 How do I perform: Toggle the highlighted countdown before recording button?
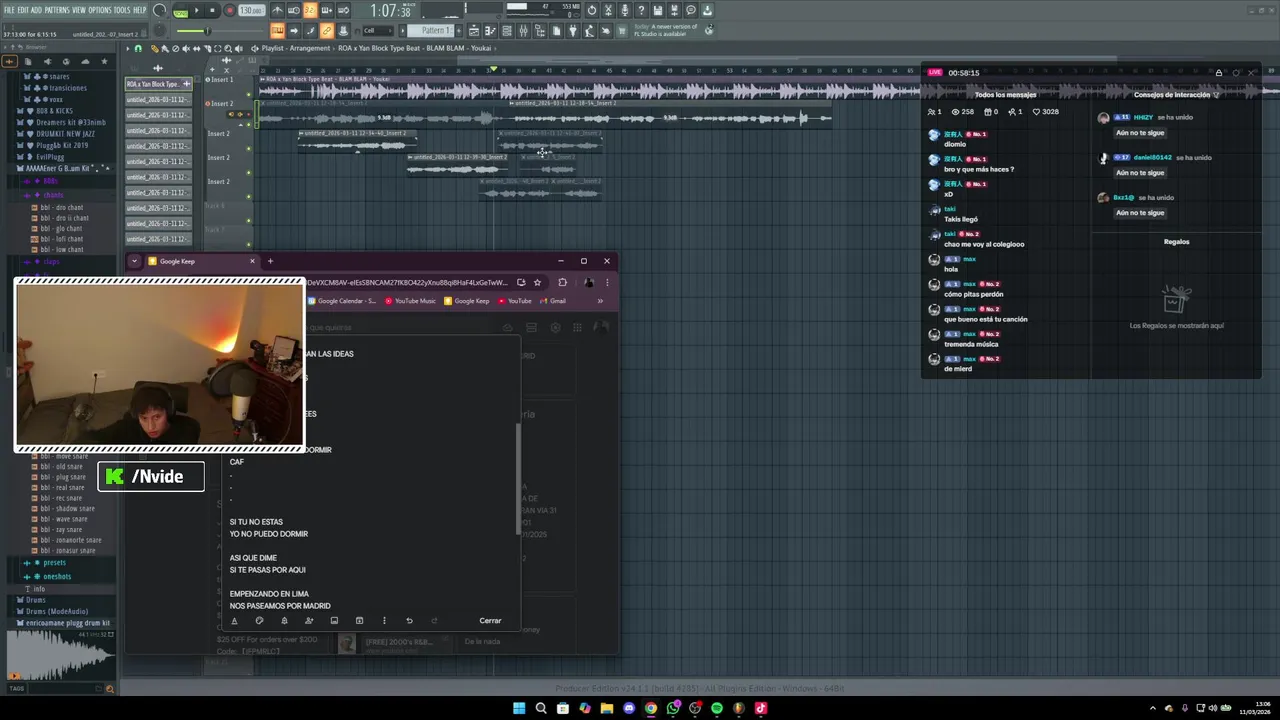(x=309, y=10)
